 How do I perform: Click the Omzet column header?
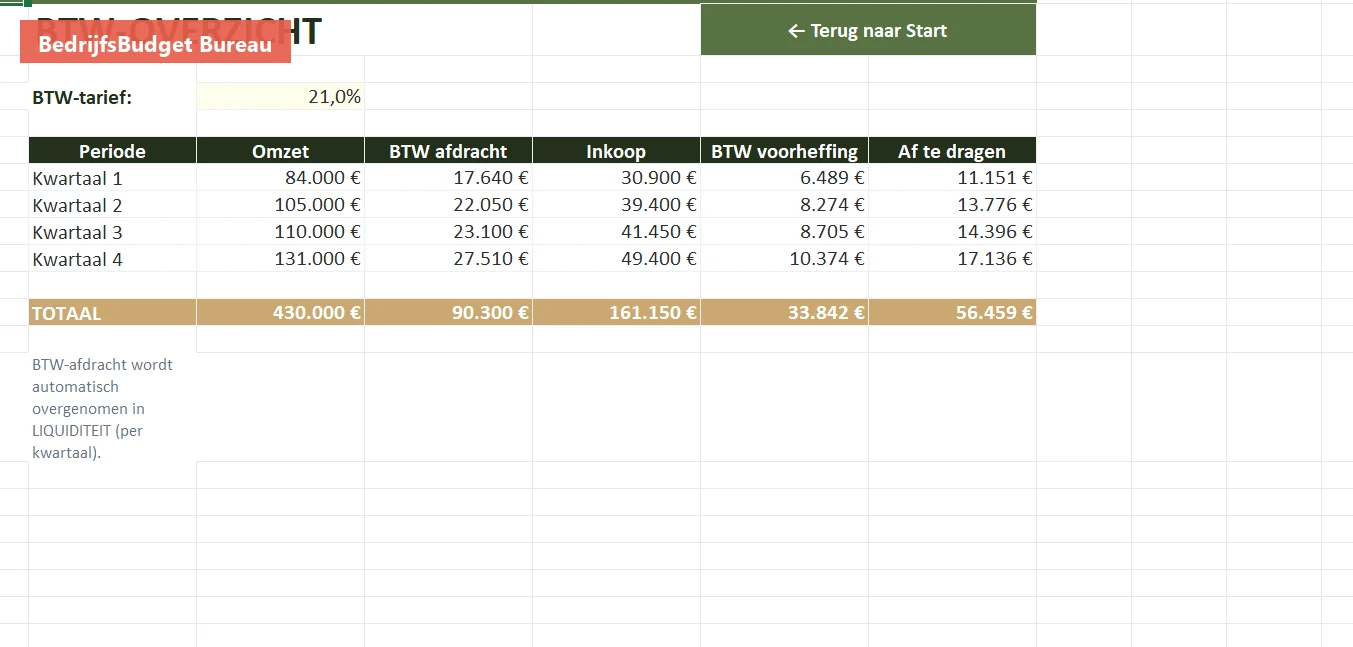coord(281,151)
